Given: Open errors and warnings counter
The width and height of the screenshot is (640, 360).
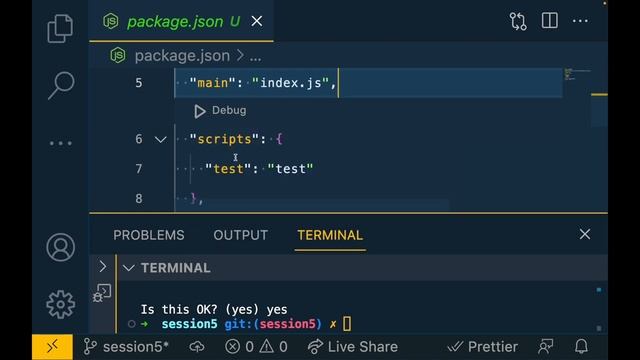Looking at the screenshot, I should click(x=256, y=347).
